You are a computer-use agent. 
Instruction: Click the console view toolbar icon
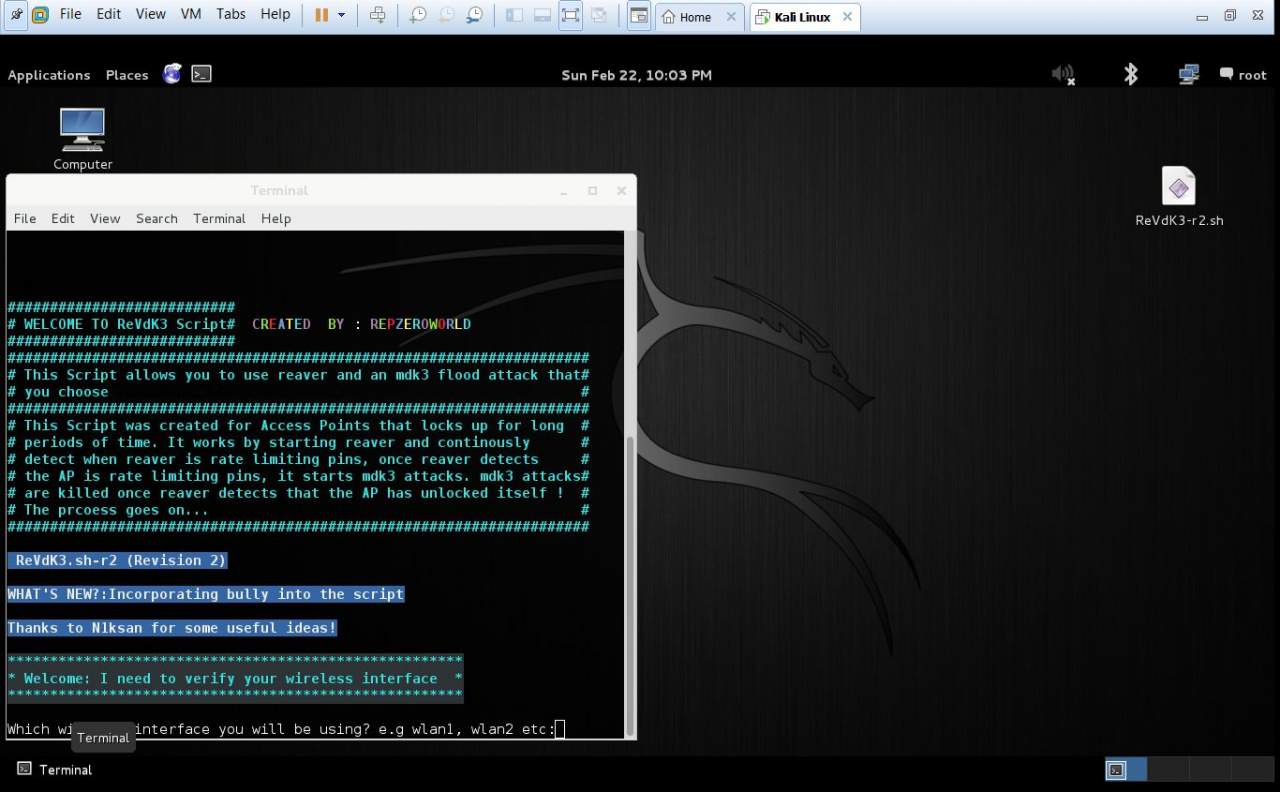coord(638,15)
